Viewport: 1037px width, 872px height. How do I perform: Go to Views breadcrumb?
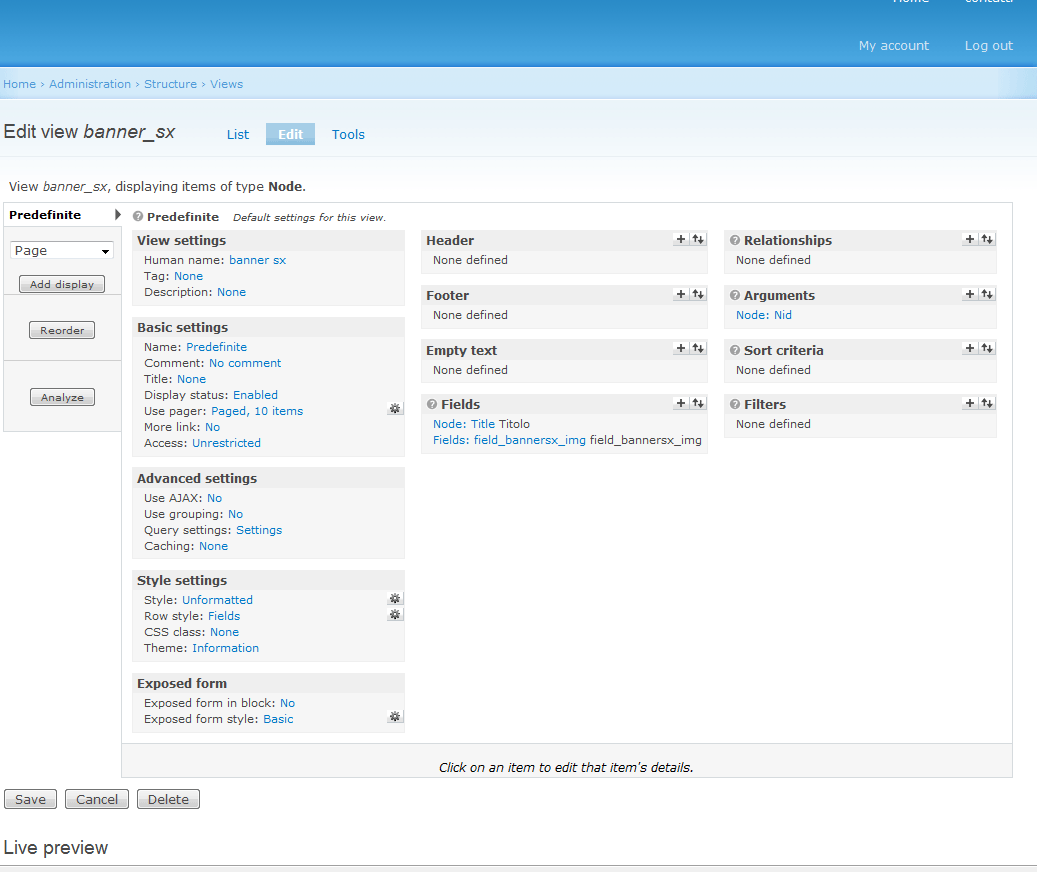tap(226, 84)
